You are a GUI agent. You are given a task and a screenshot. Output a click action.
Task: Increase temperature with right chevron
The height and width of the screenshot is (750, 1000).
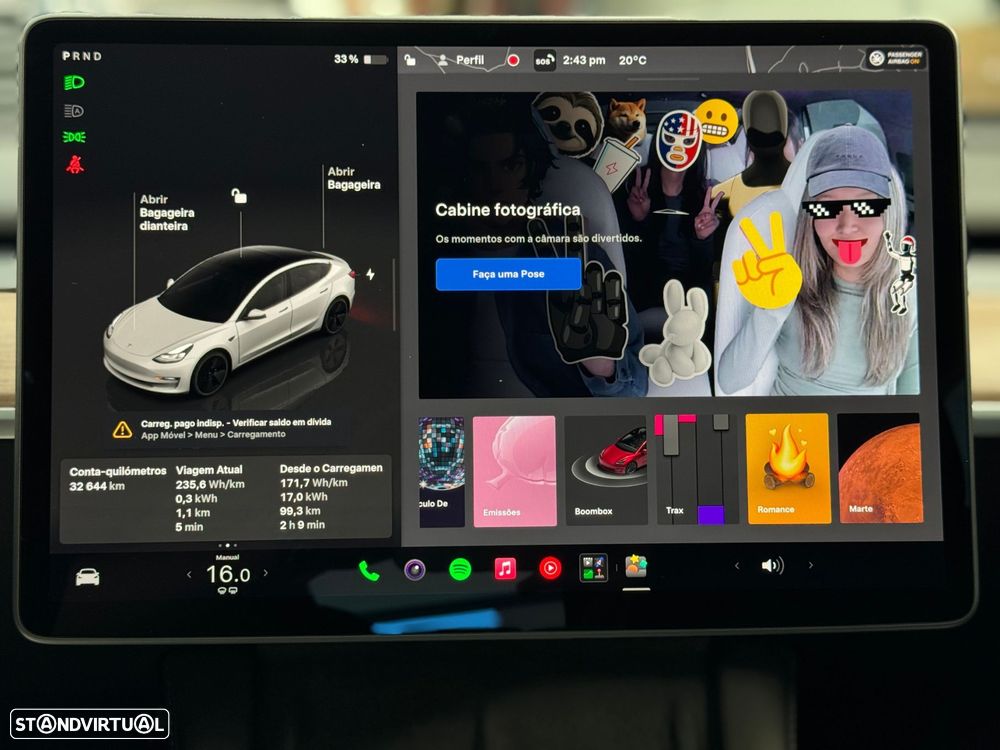266,573
